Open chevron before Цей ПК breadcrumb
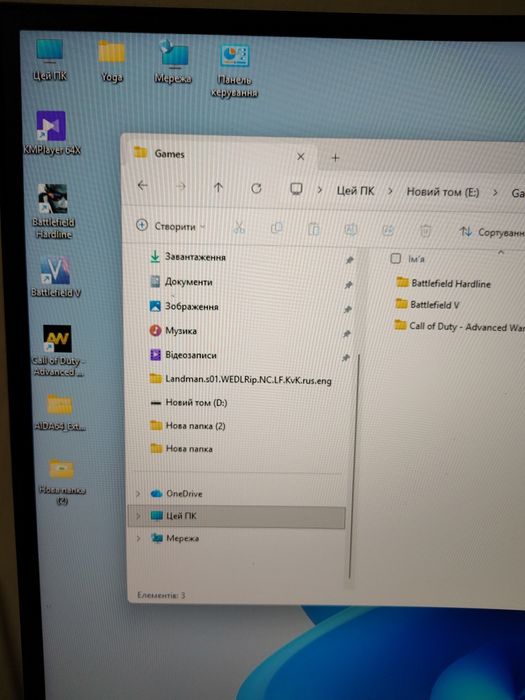Image resolution: width=525 pixels, height=700 pixels. [320, 190]
